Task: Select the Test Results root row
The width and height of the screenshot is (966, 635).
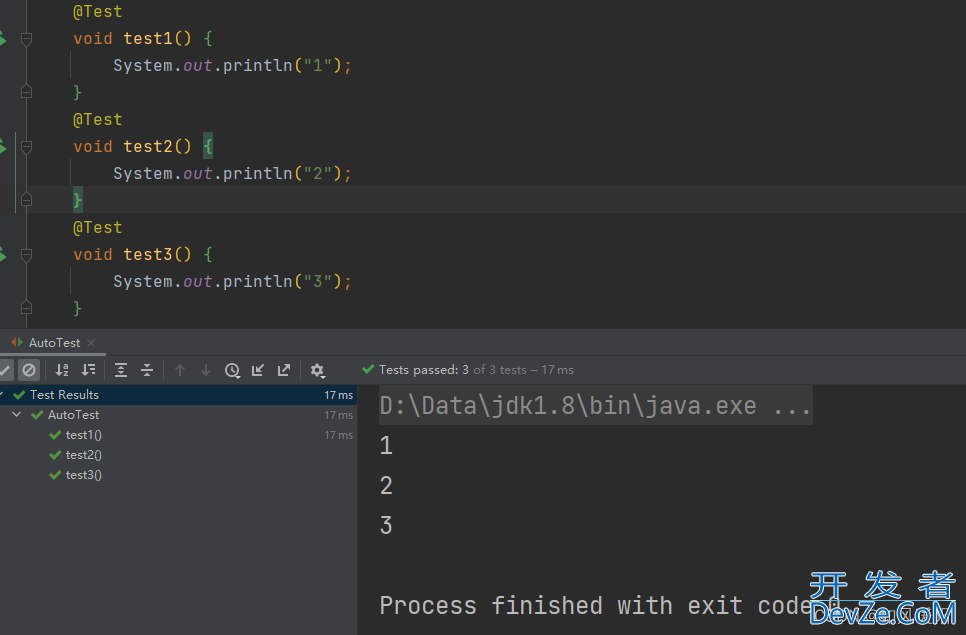Action: (x=178, y=395)
